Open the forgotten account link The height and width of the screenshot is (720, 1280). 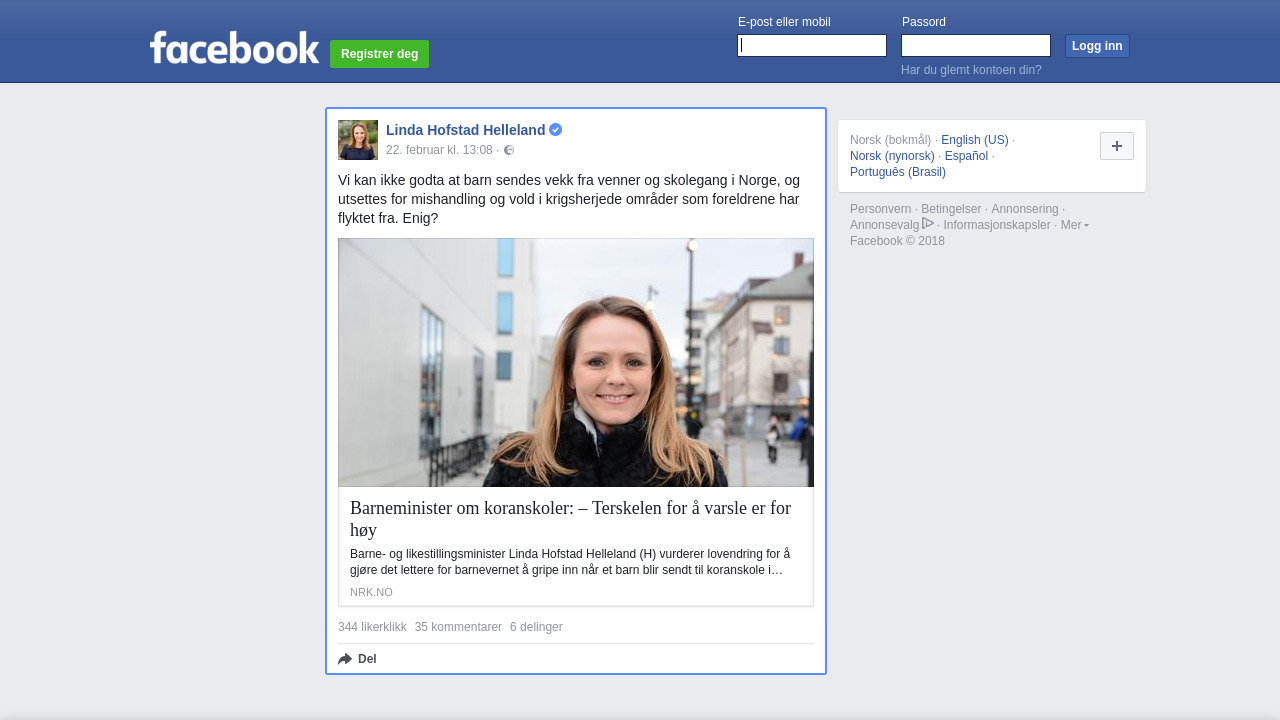pos(970,70)
